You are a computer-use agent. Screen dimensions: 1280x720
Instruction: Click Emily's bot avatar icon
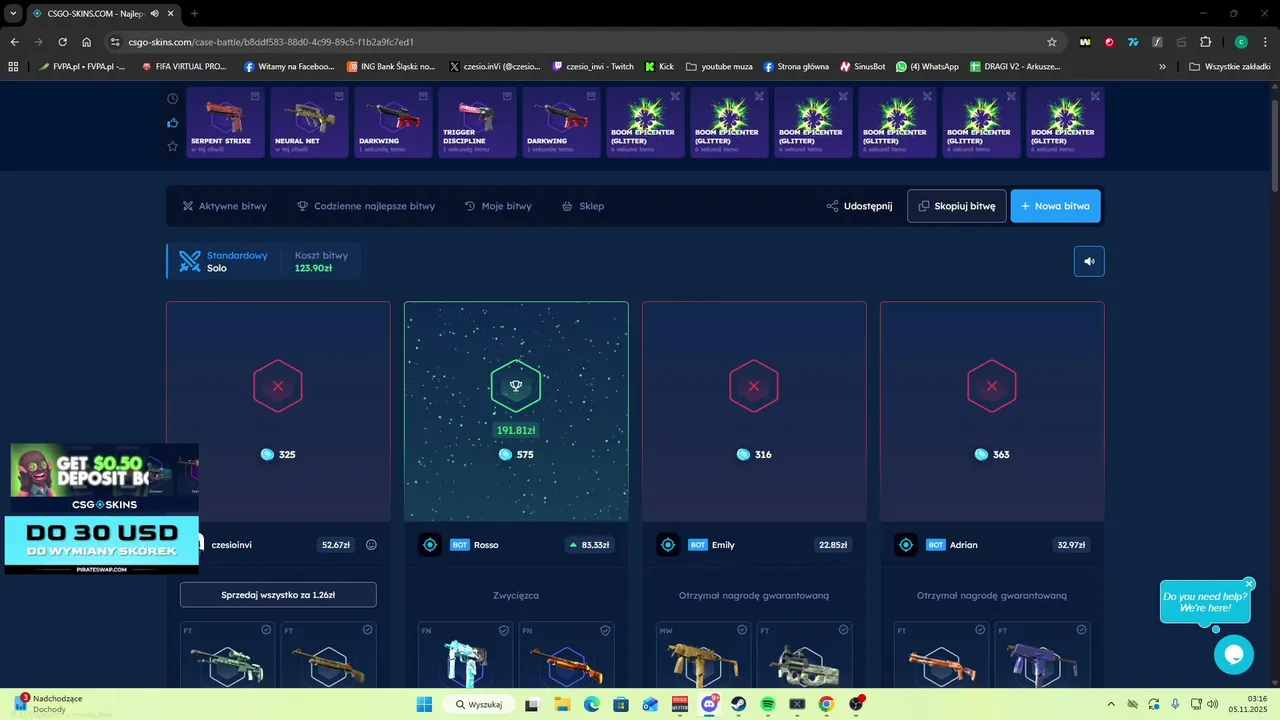tap(668, 545)
